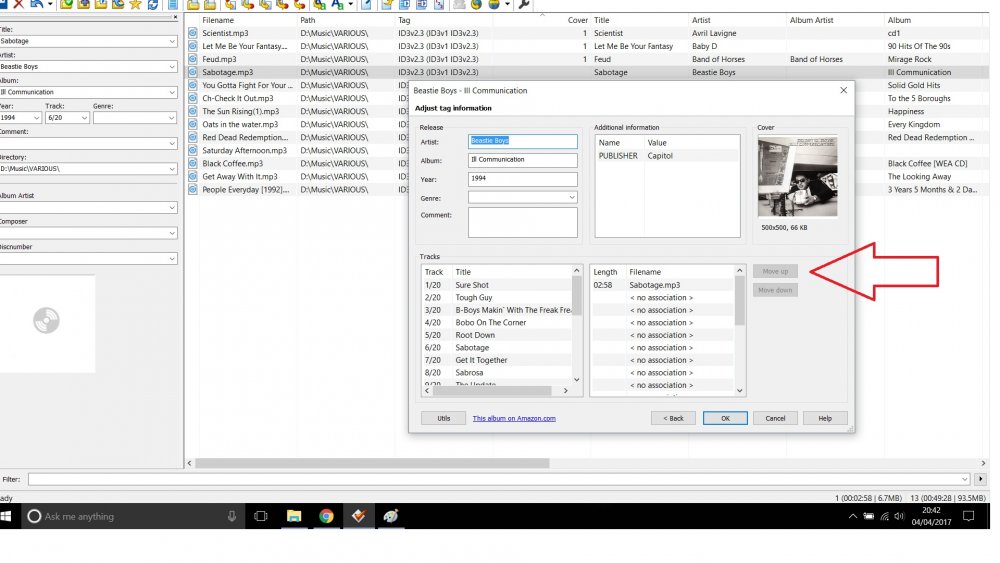Click the Cortana microphone icon
This screenshot has width=1000, height=563.
point(232,516)
